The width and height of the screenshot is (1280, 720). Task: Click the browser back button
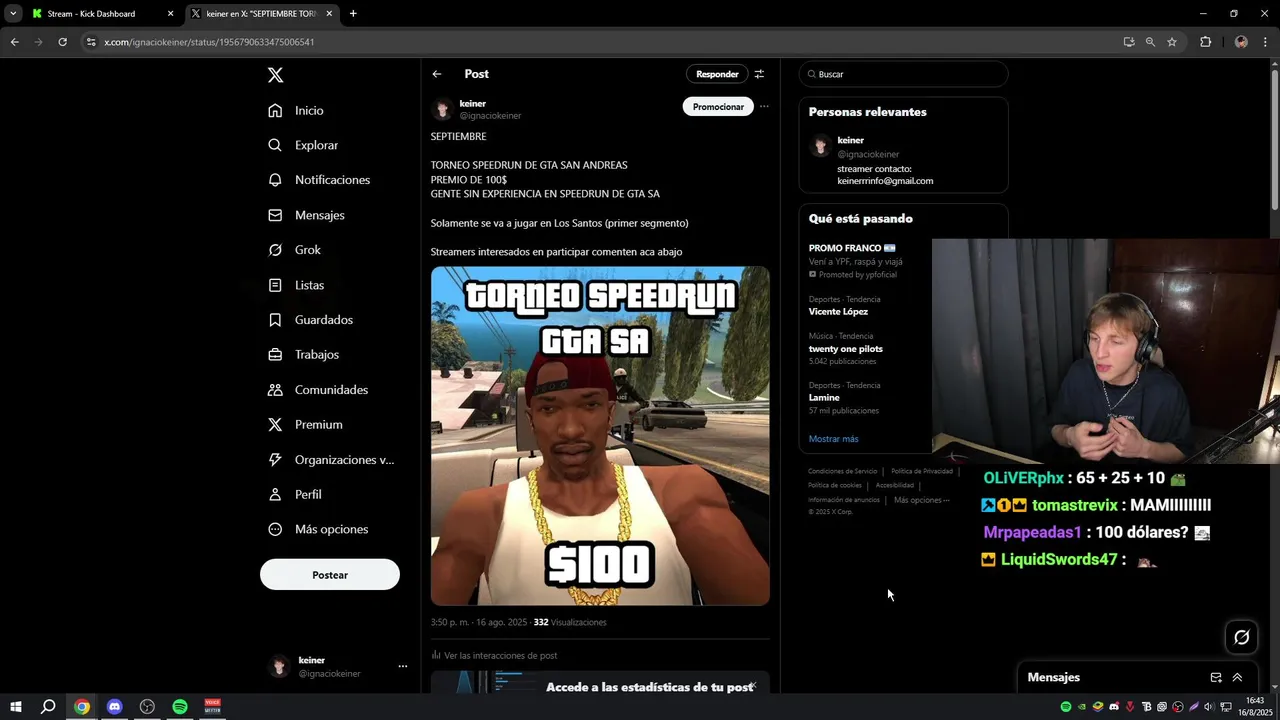[x=14, y=42]
